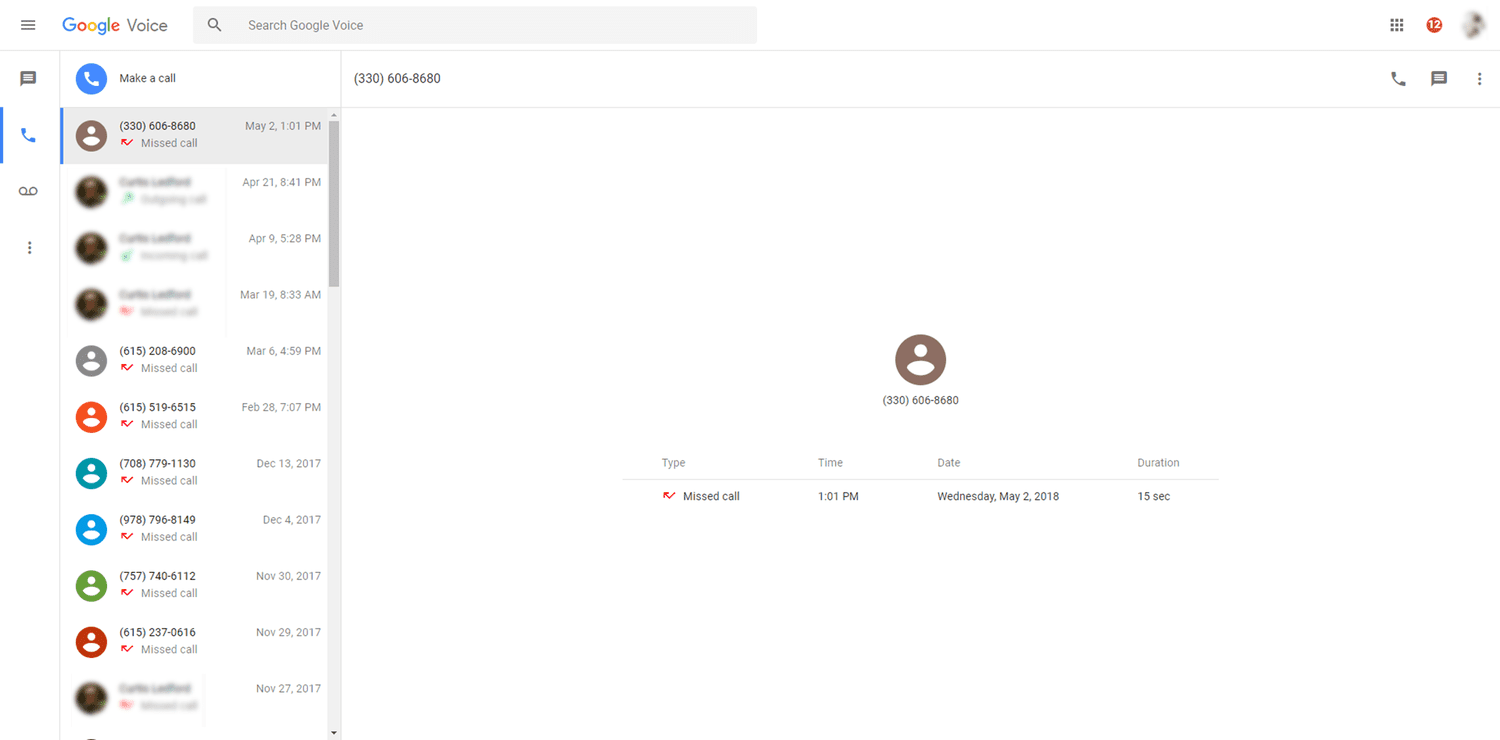The height and width of the screenshot is (740, 1500).
Task: Select the missed call from (615) 208-6900
Action: pos(200,360)
